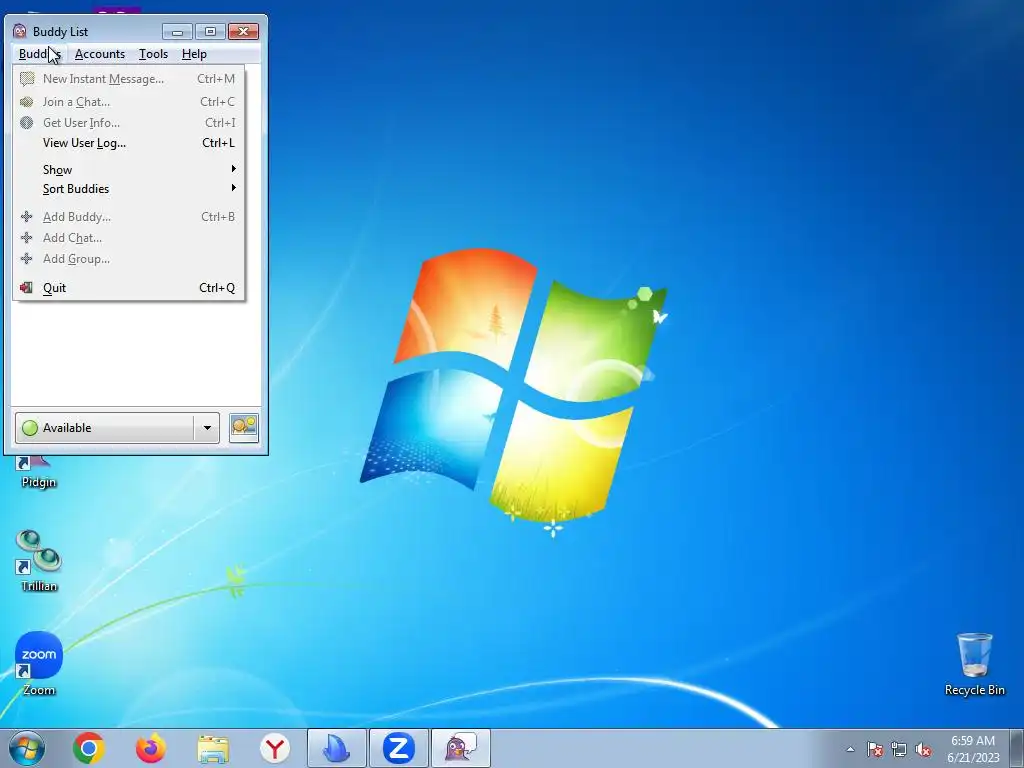This screenshot has height=768, width=1024.
Task: Maximize the Buddy List window
Action: click(x=210, y=31)
